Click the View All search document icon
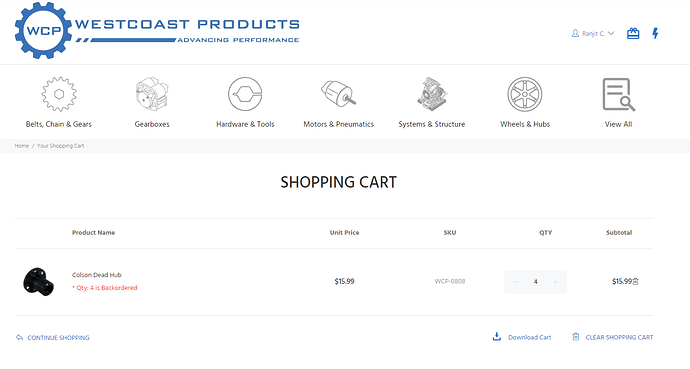690x369 pixels. click(619, 94)
